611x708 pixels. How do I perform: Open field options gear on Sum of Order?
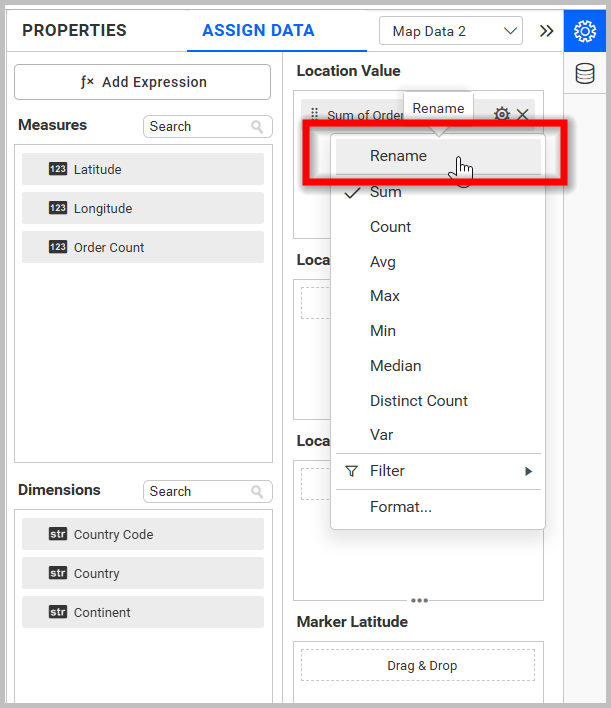point(502,115)
